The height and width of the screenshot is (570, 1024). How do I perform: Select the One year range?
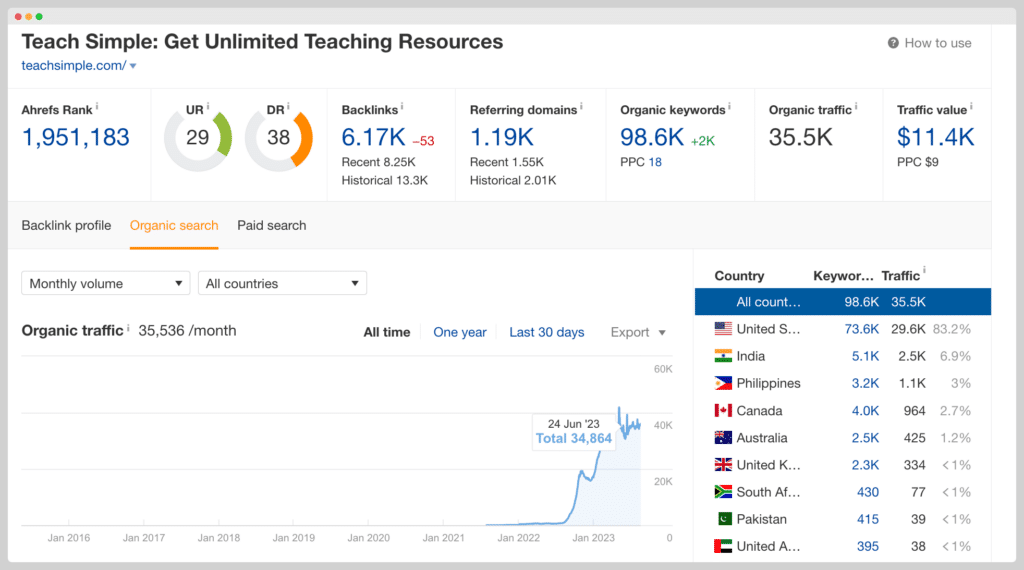point(460,332)
